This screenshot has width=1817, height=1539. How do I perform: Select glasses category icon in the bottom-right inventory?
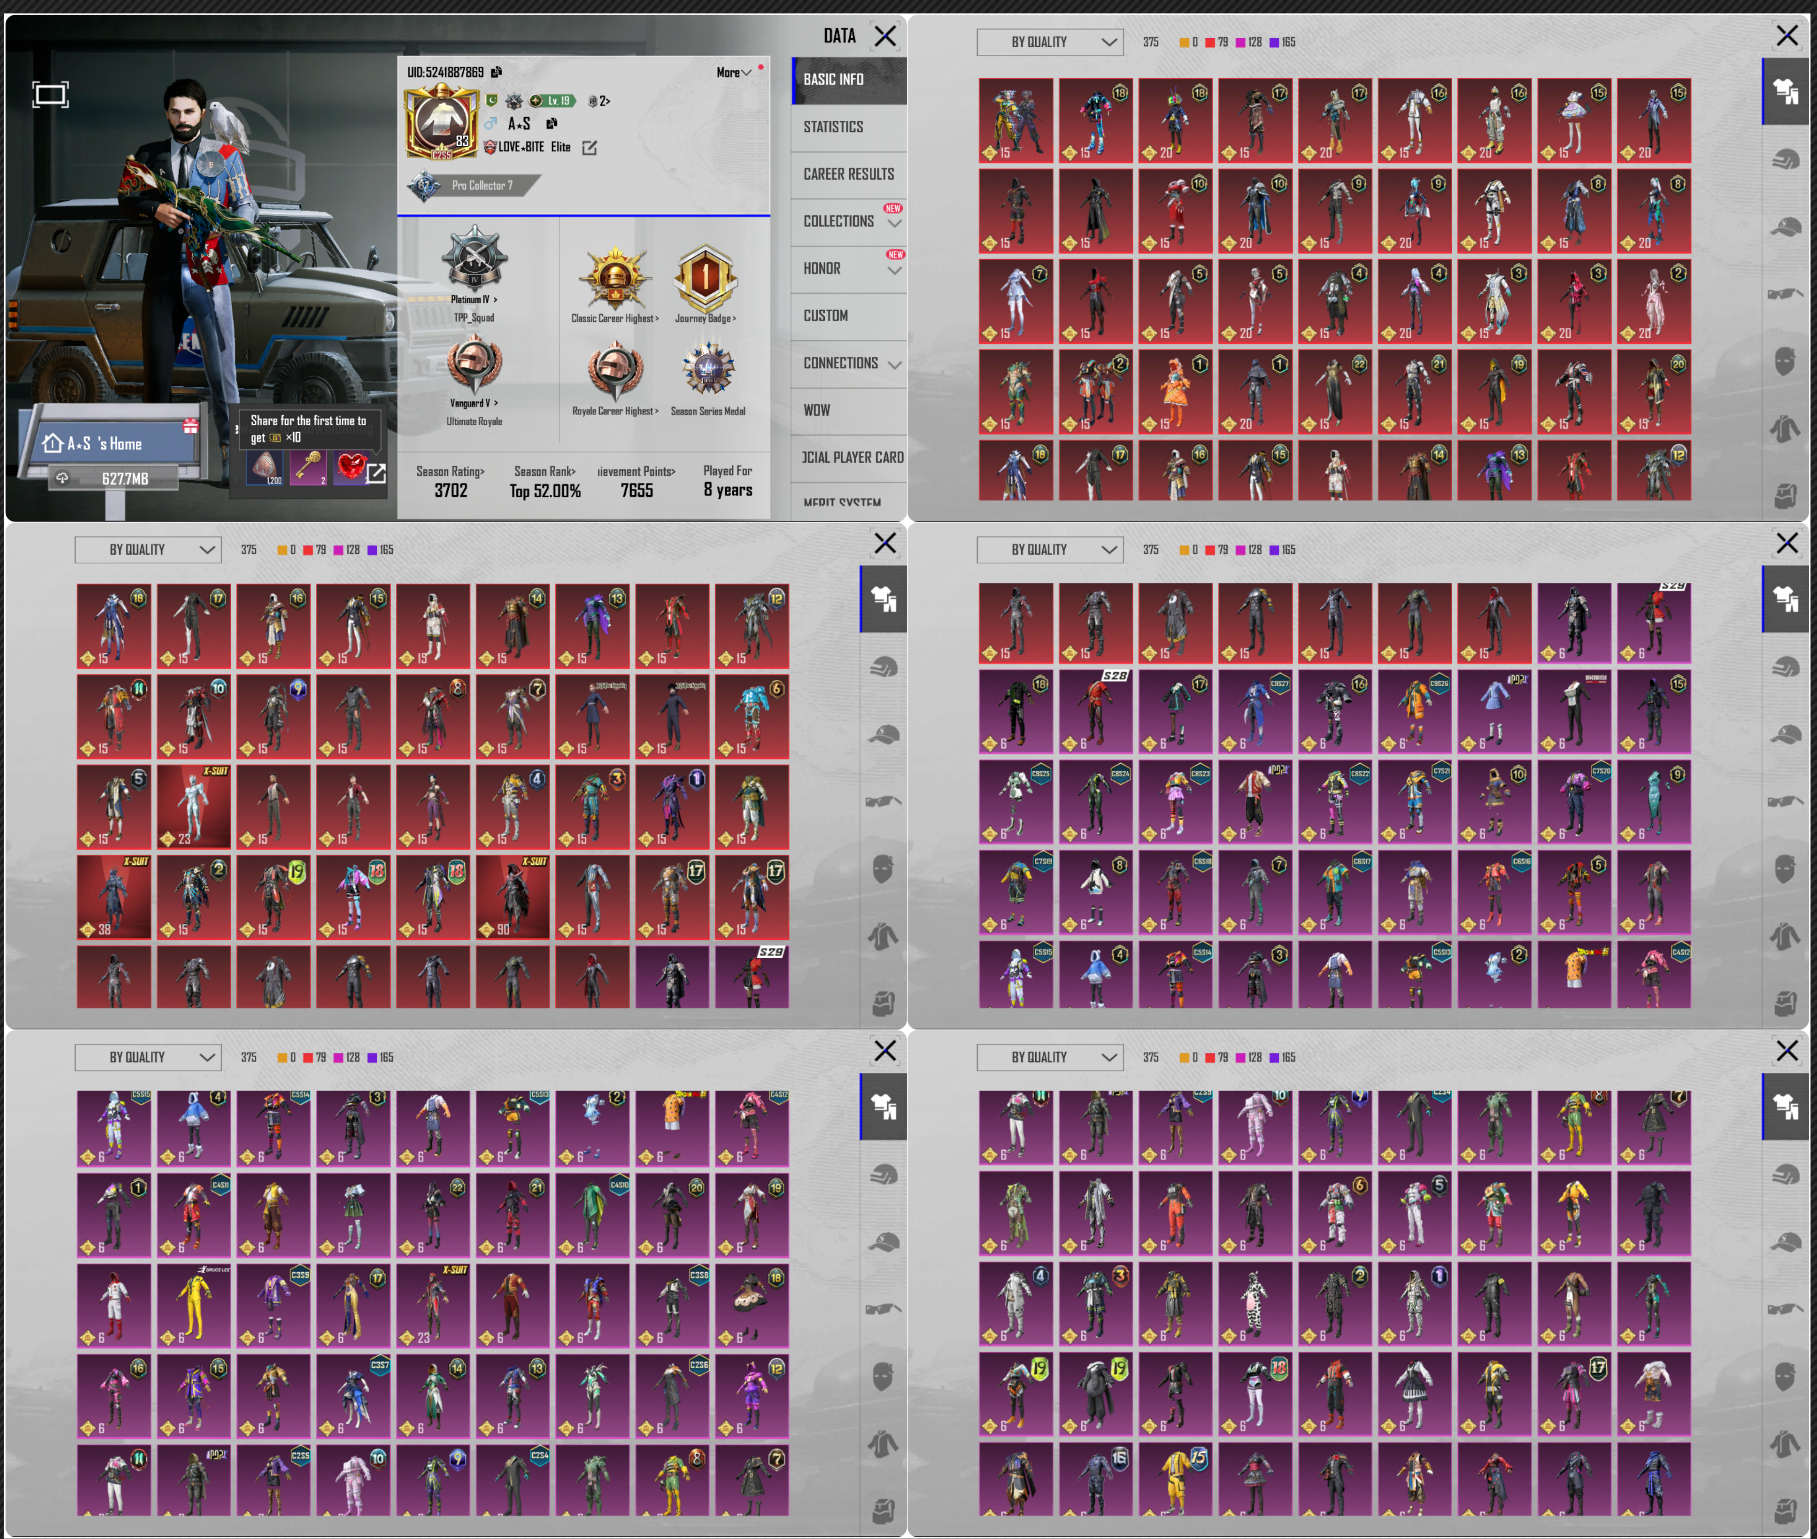click(x=1785, y=1308)
